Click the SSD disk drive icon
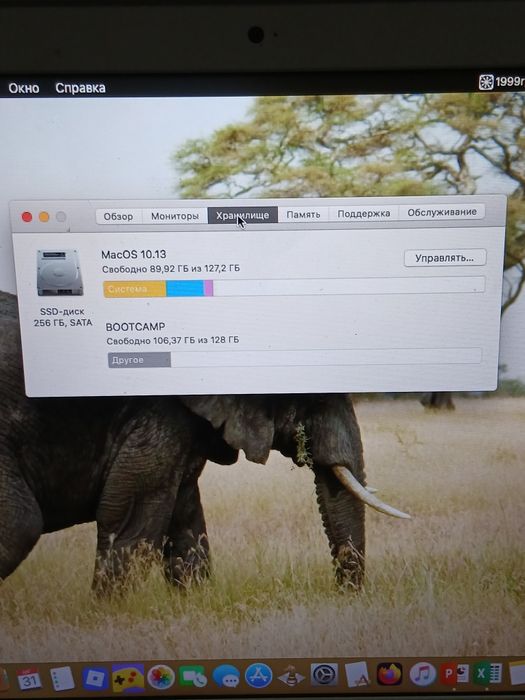Image resolution: width=525 pixels, height=700 pixels. [x=60, y=273]
